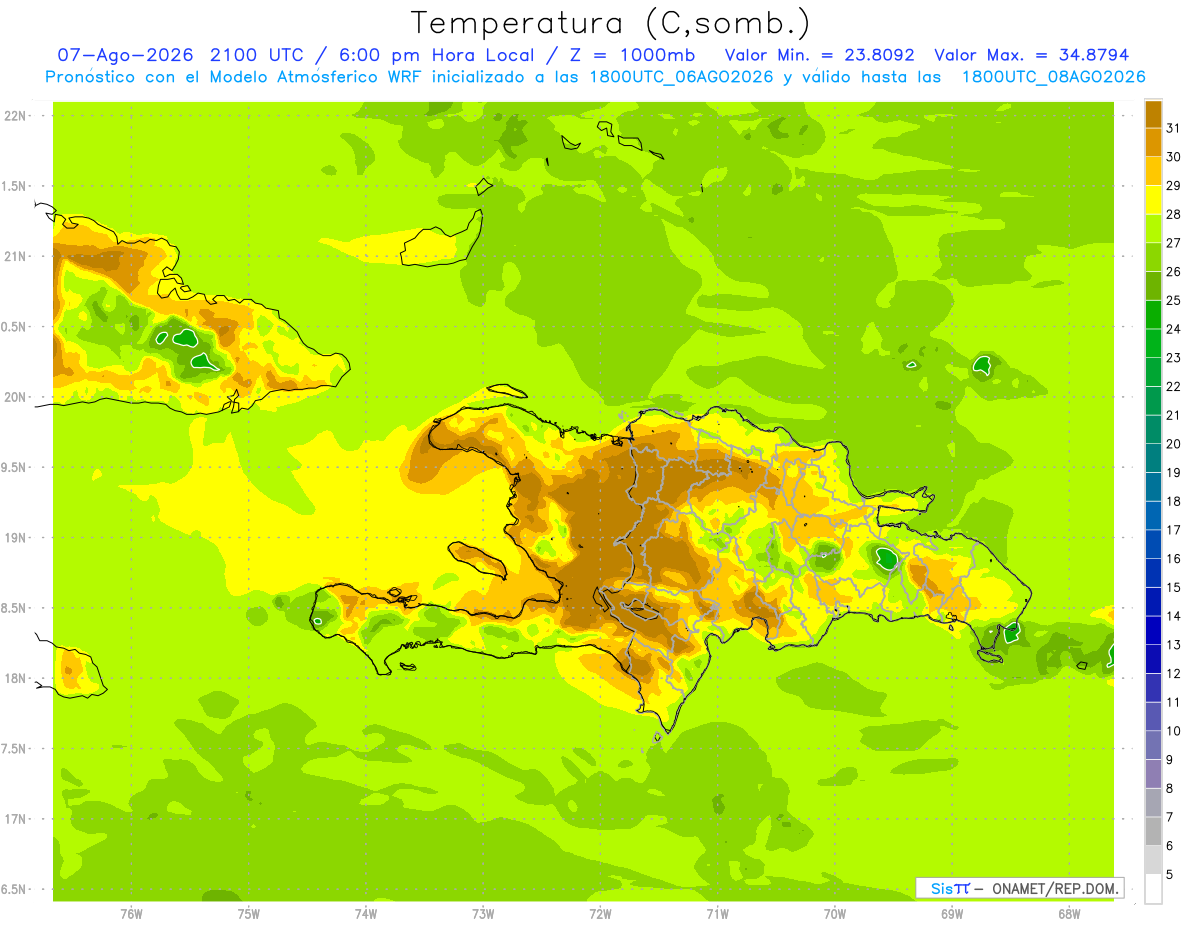Pick the brown colorbar swatch above 31
The image size is (1200, 927).
coord(1153,114)
